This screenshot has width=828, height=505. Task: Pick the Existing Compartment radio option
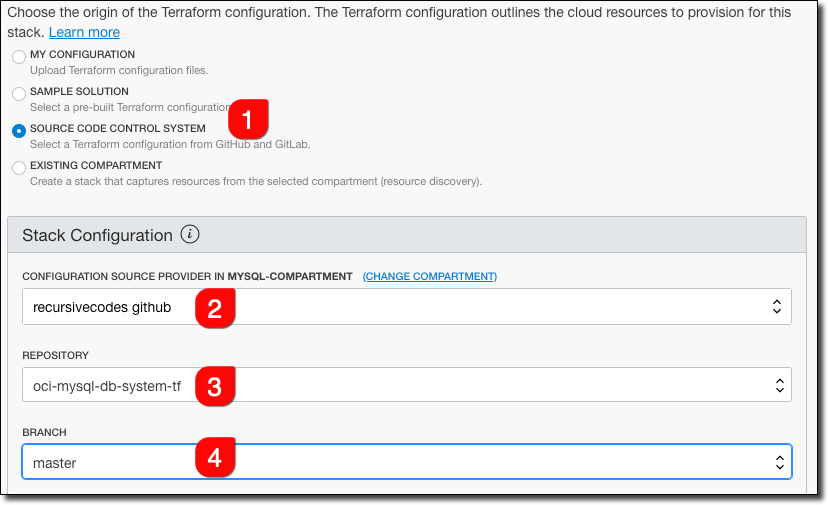(19, 167)
